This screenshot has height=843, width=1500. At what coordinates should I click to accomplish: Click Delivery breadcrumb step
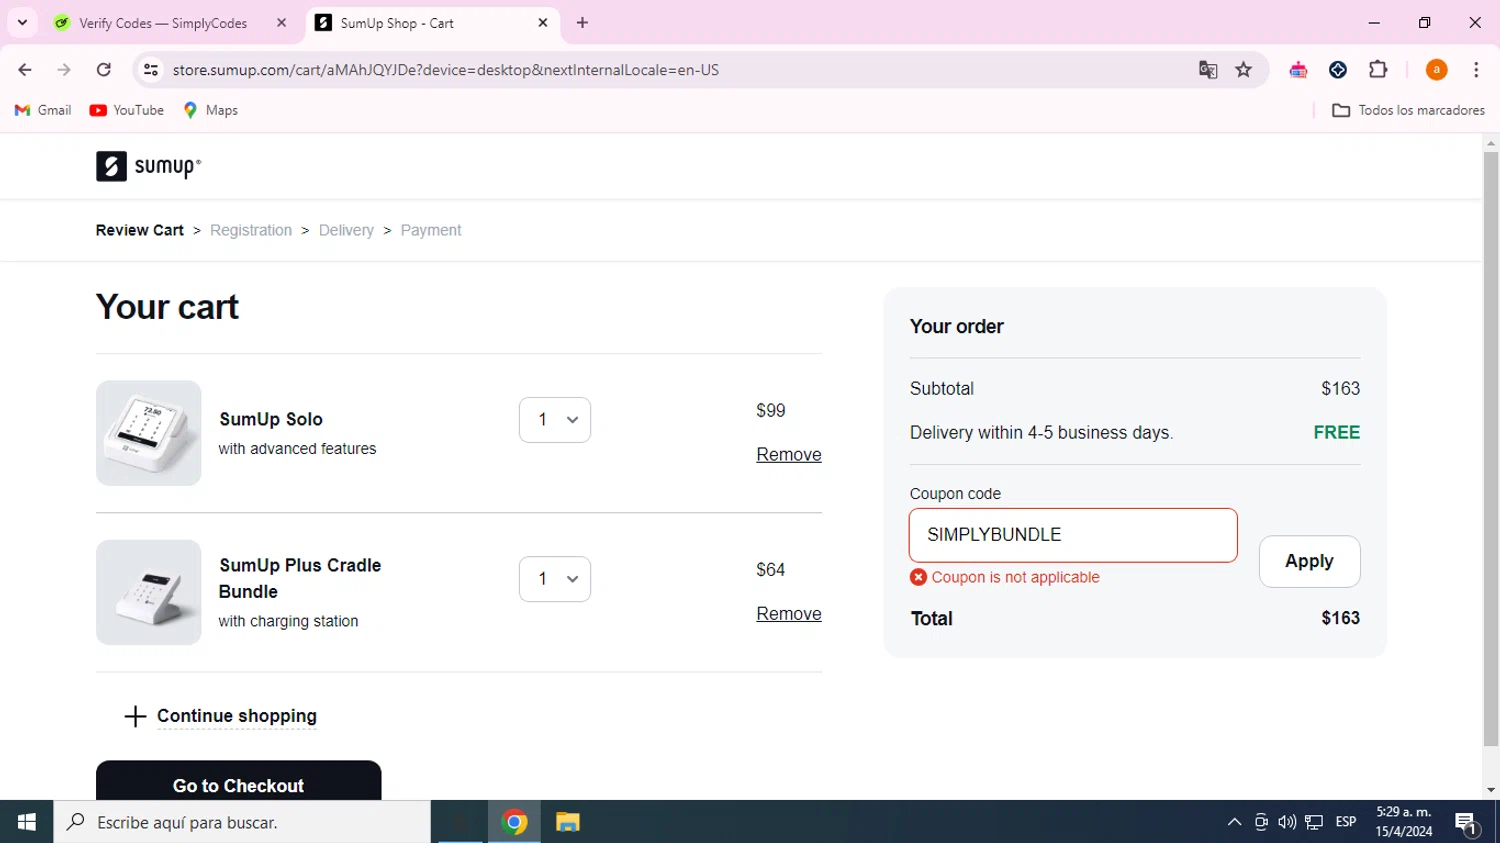(x=346, y=230)
